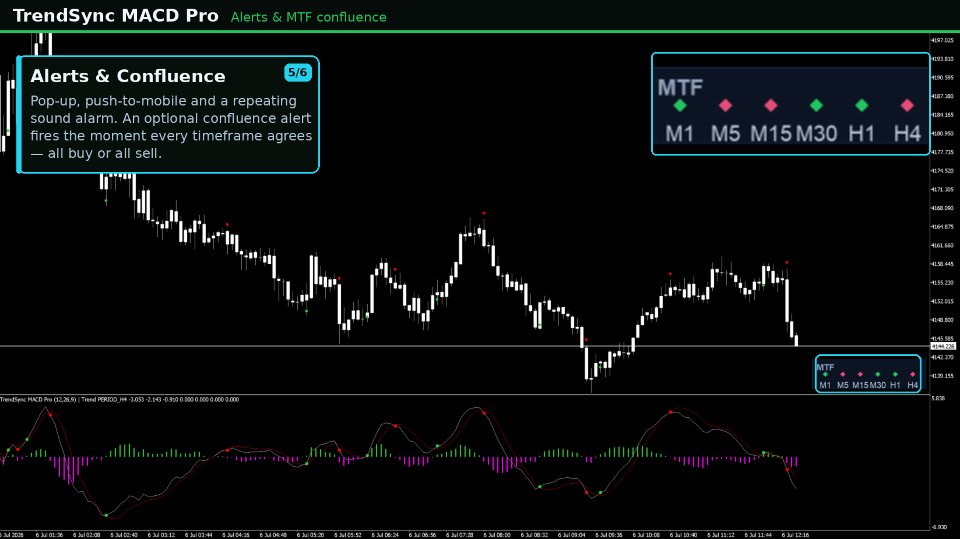
Task: Click the green M1 diamond in enlarged MTF callout
Action: click(680, 105)
